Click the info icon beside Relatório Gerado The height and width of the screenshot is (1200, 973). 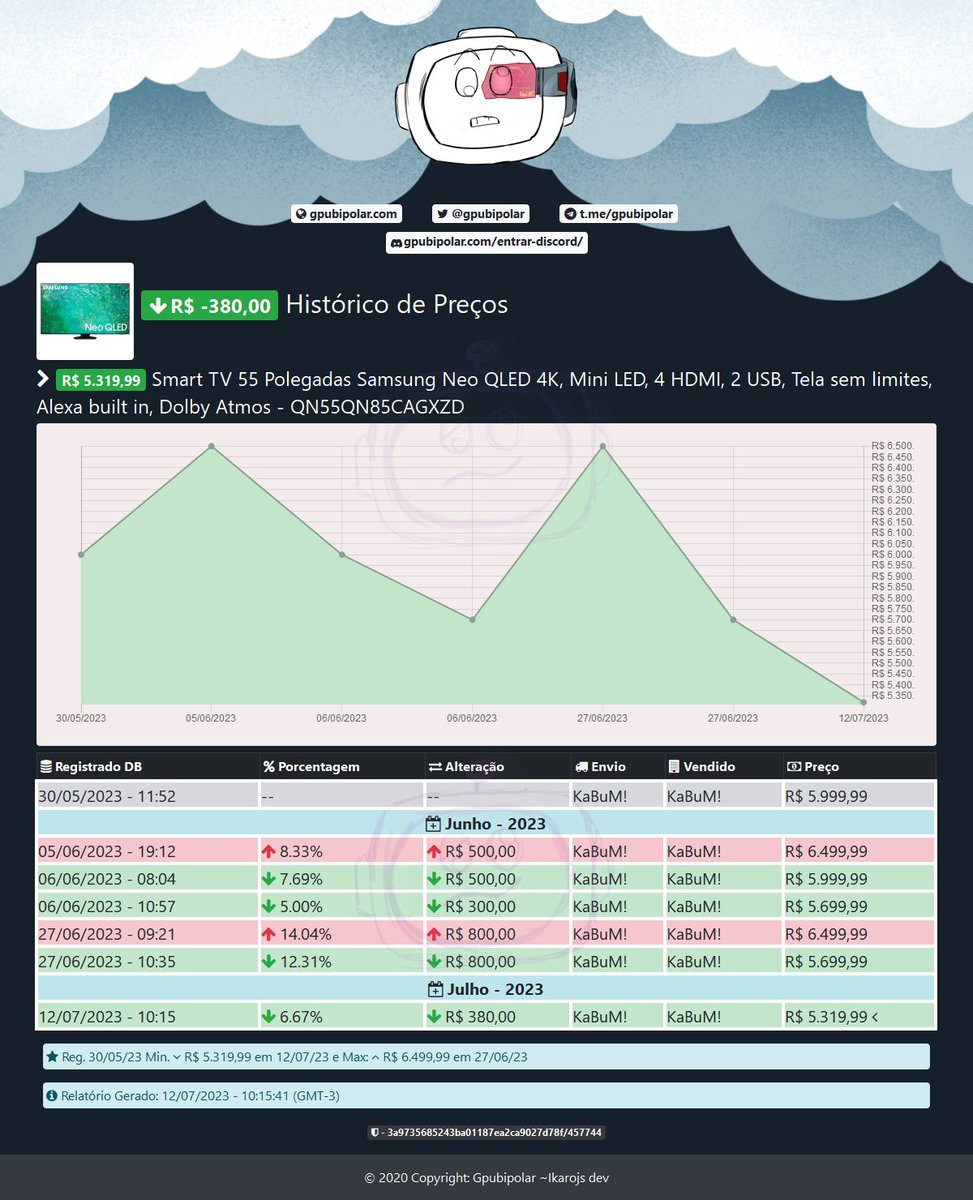(52, 1096)
